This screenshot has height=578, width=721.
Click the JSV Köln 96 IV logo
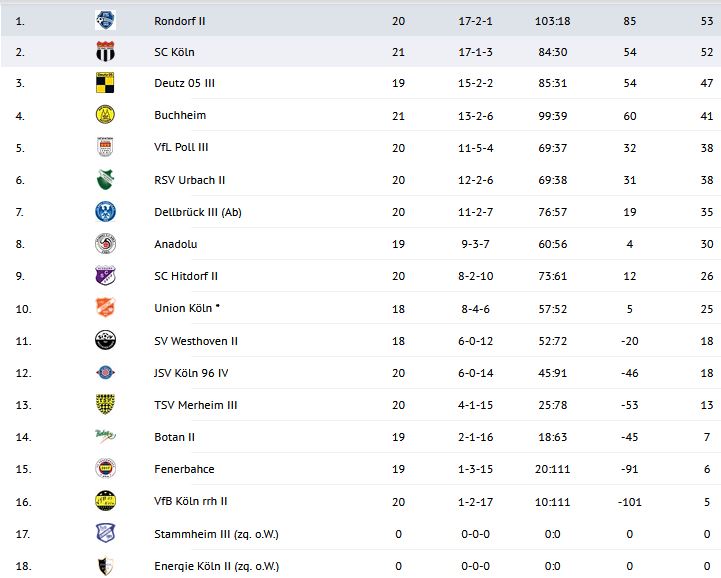[x=105, y=373]
